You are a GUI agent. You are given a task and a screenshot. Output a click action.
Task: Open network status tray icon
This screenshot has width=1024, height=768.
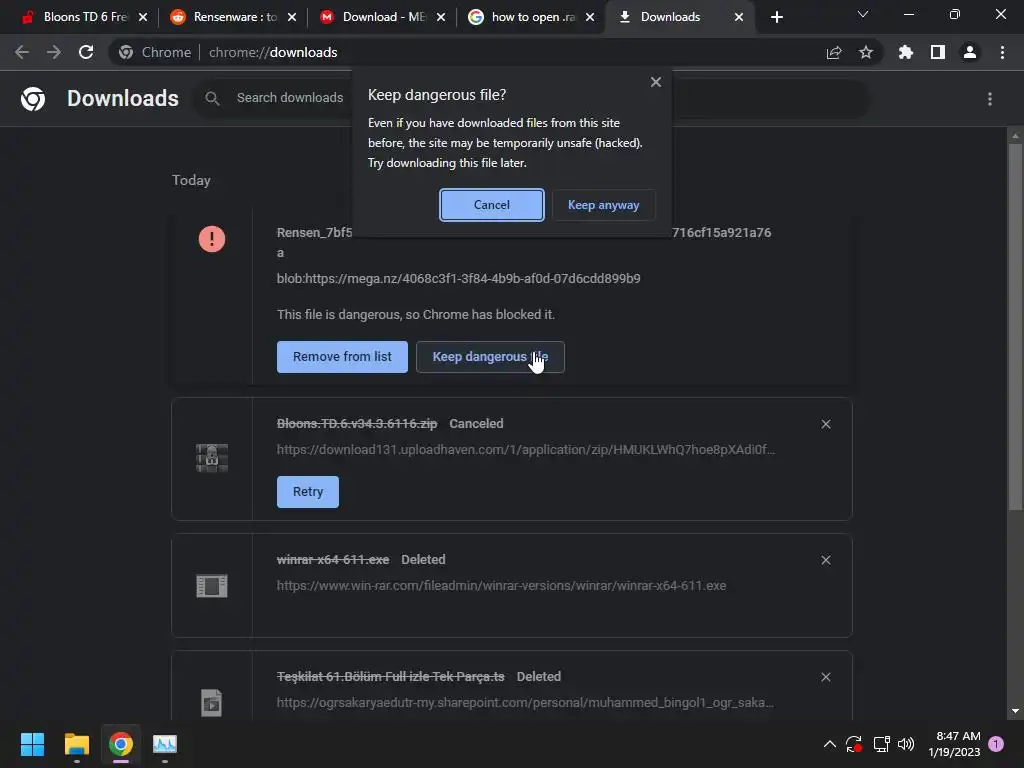(x=882, y=744)
